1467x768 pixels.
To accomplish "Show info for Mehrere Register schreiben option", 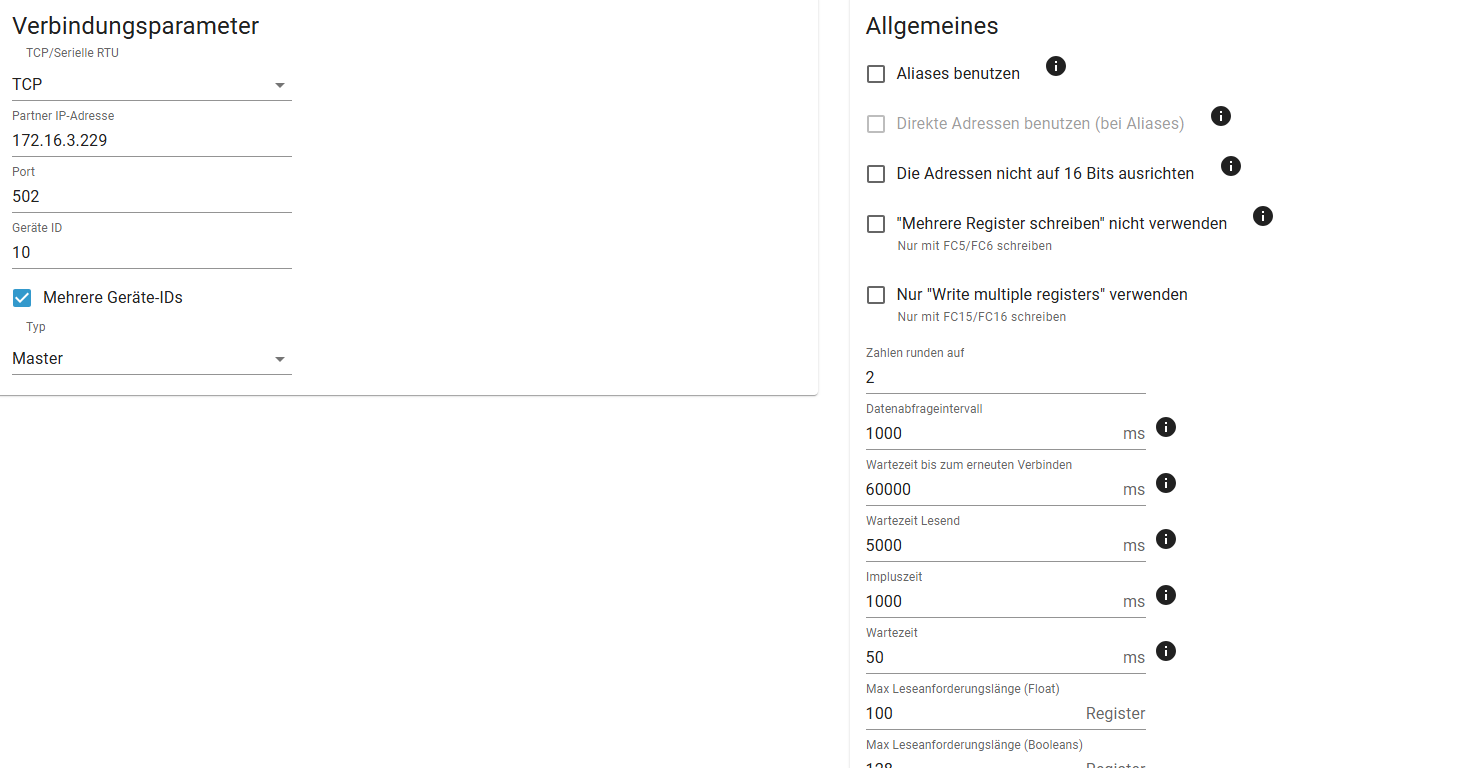I will click(1263, 216).
